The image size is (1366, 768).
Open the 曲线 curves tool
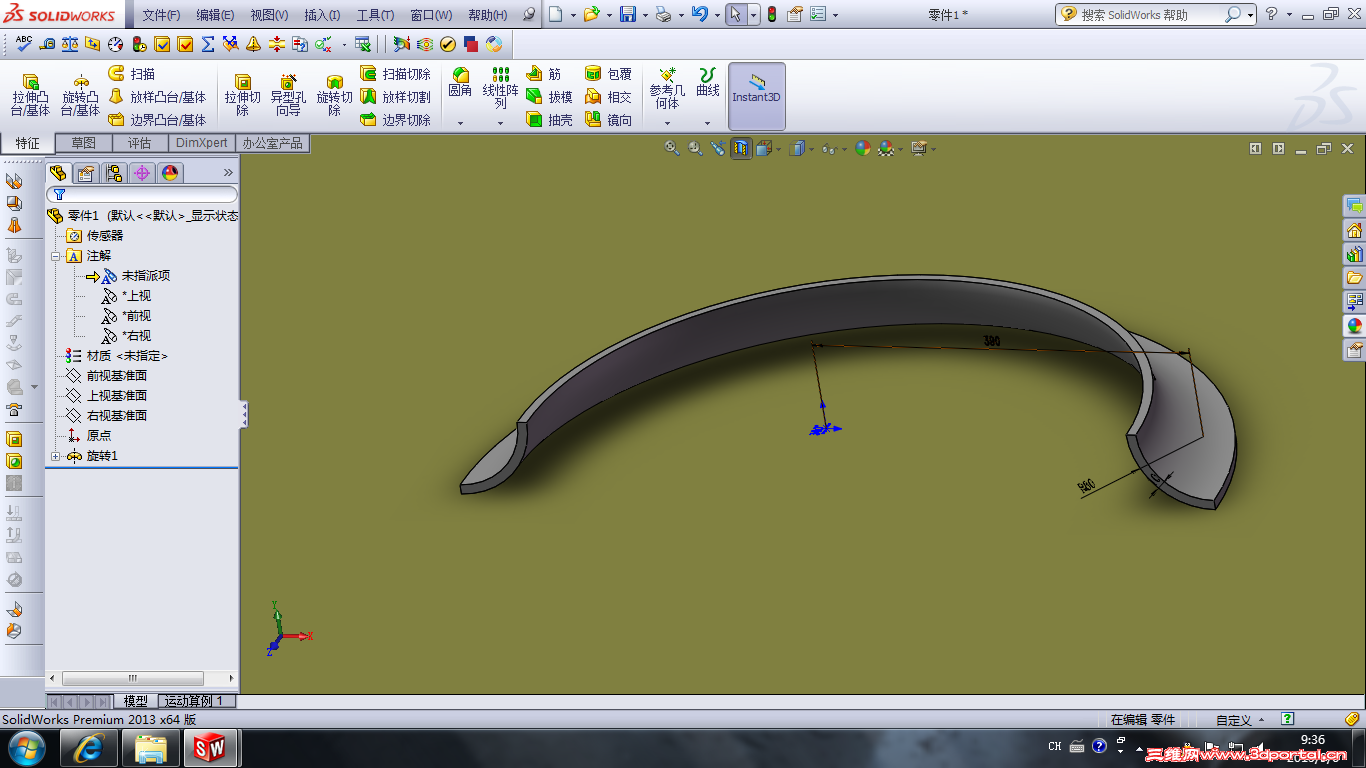click(x=707, y=83)
